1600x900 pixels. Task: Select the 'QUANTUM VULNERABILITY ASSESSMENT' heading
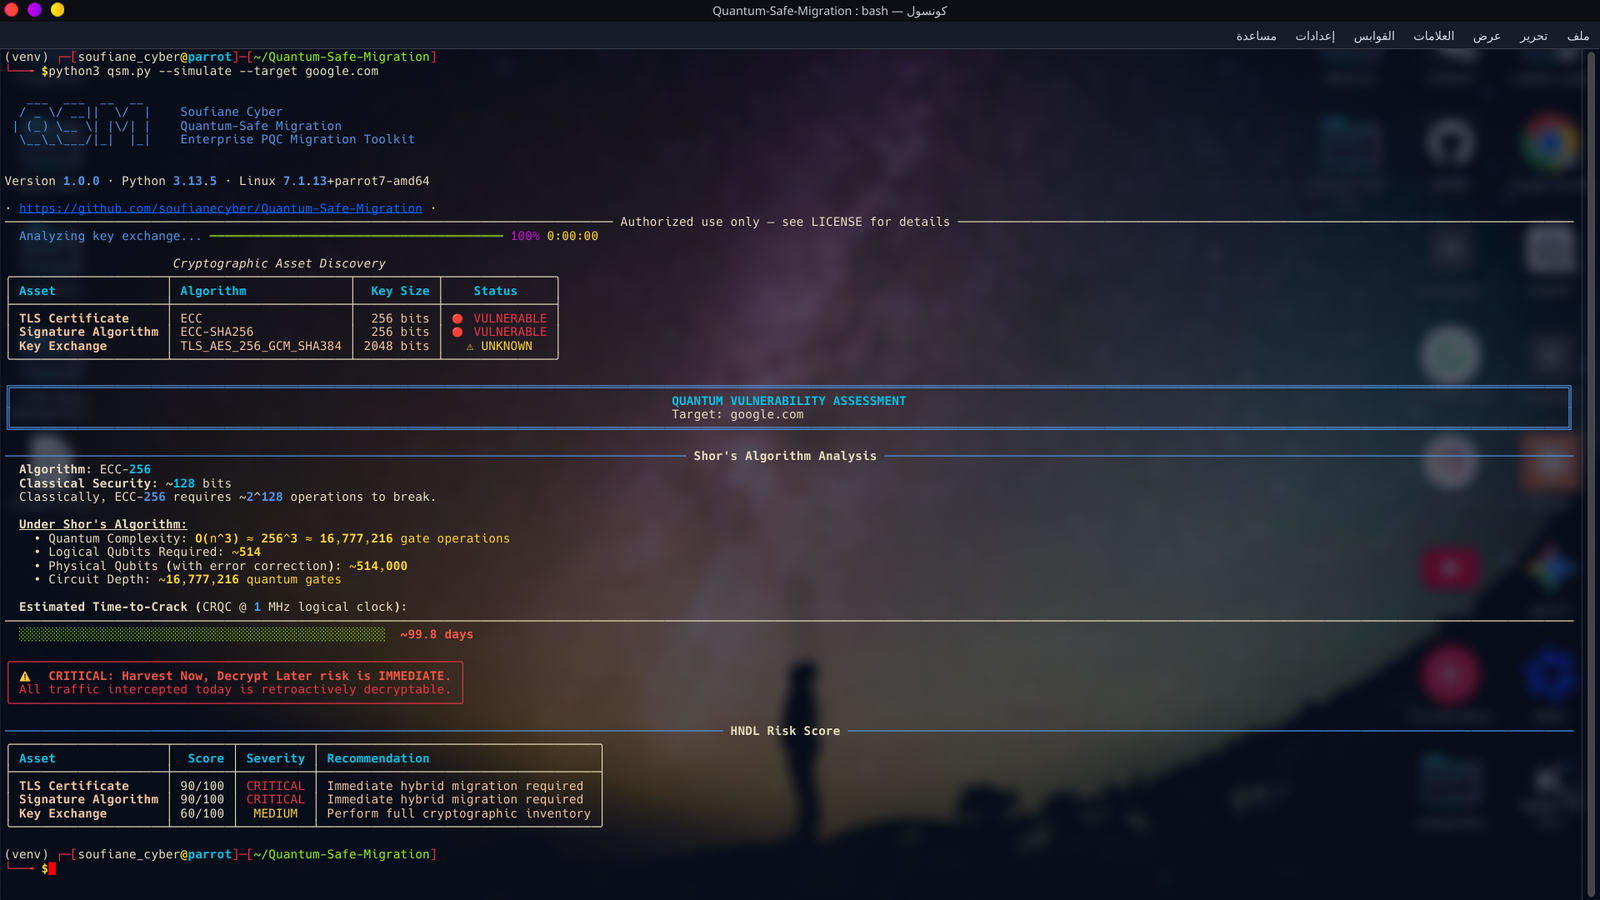pyautogui.click(x=789, y=401)
